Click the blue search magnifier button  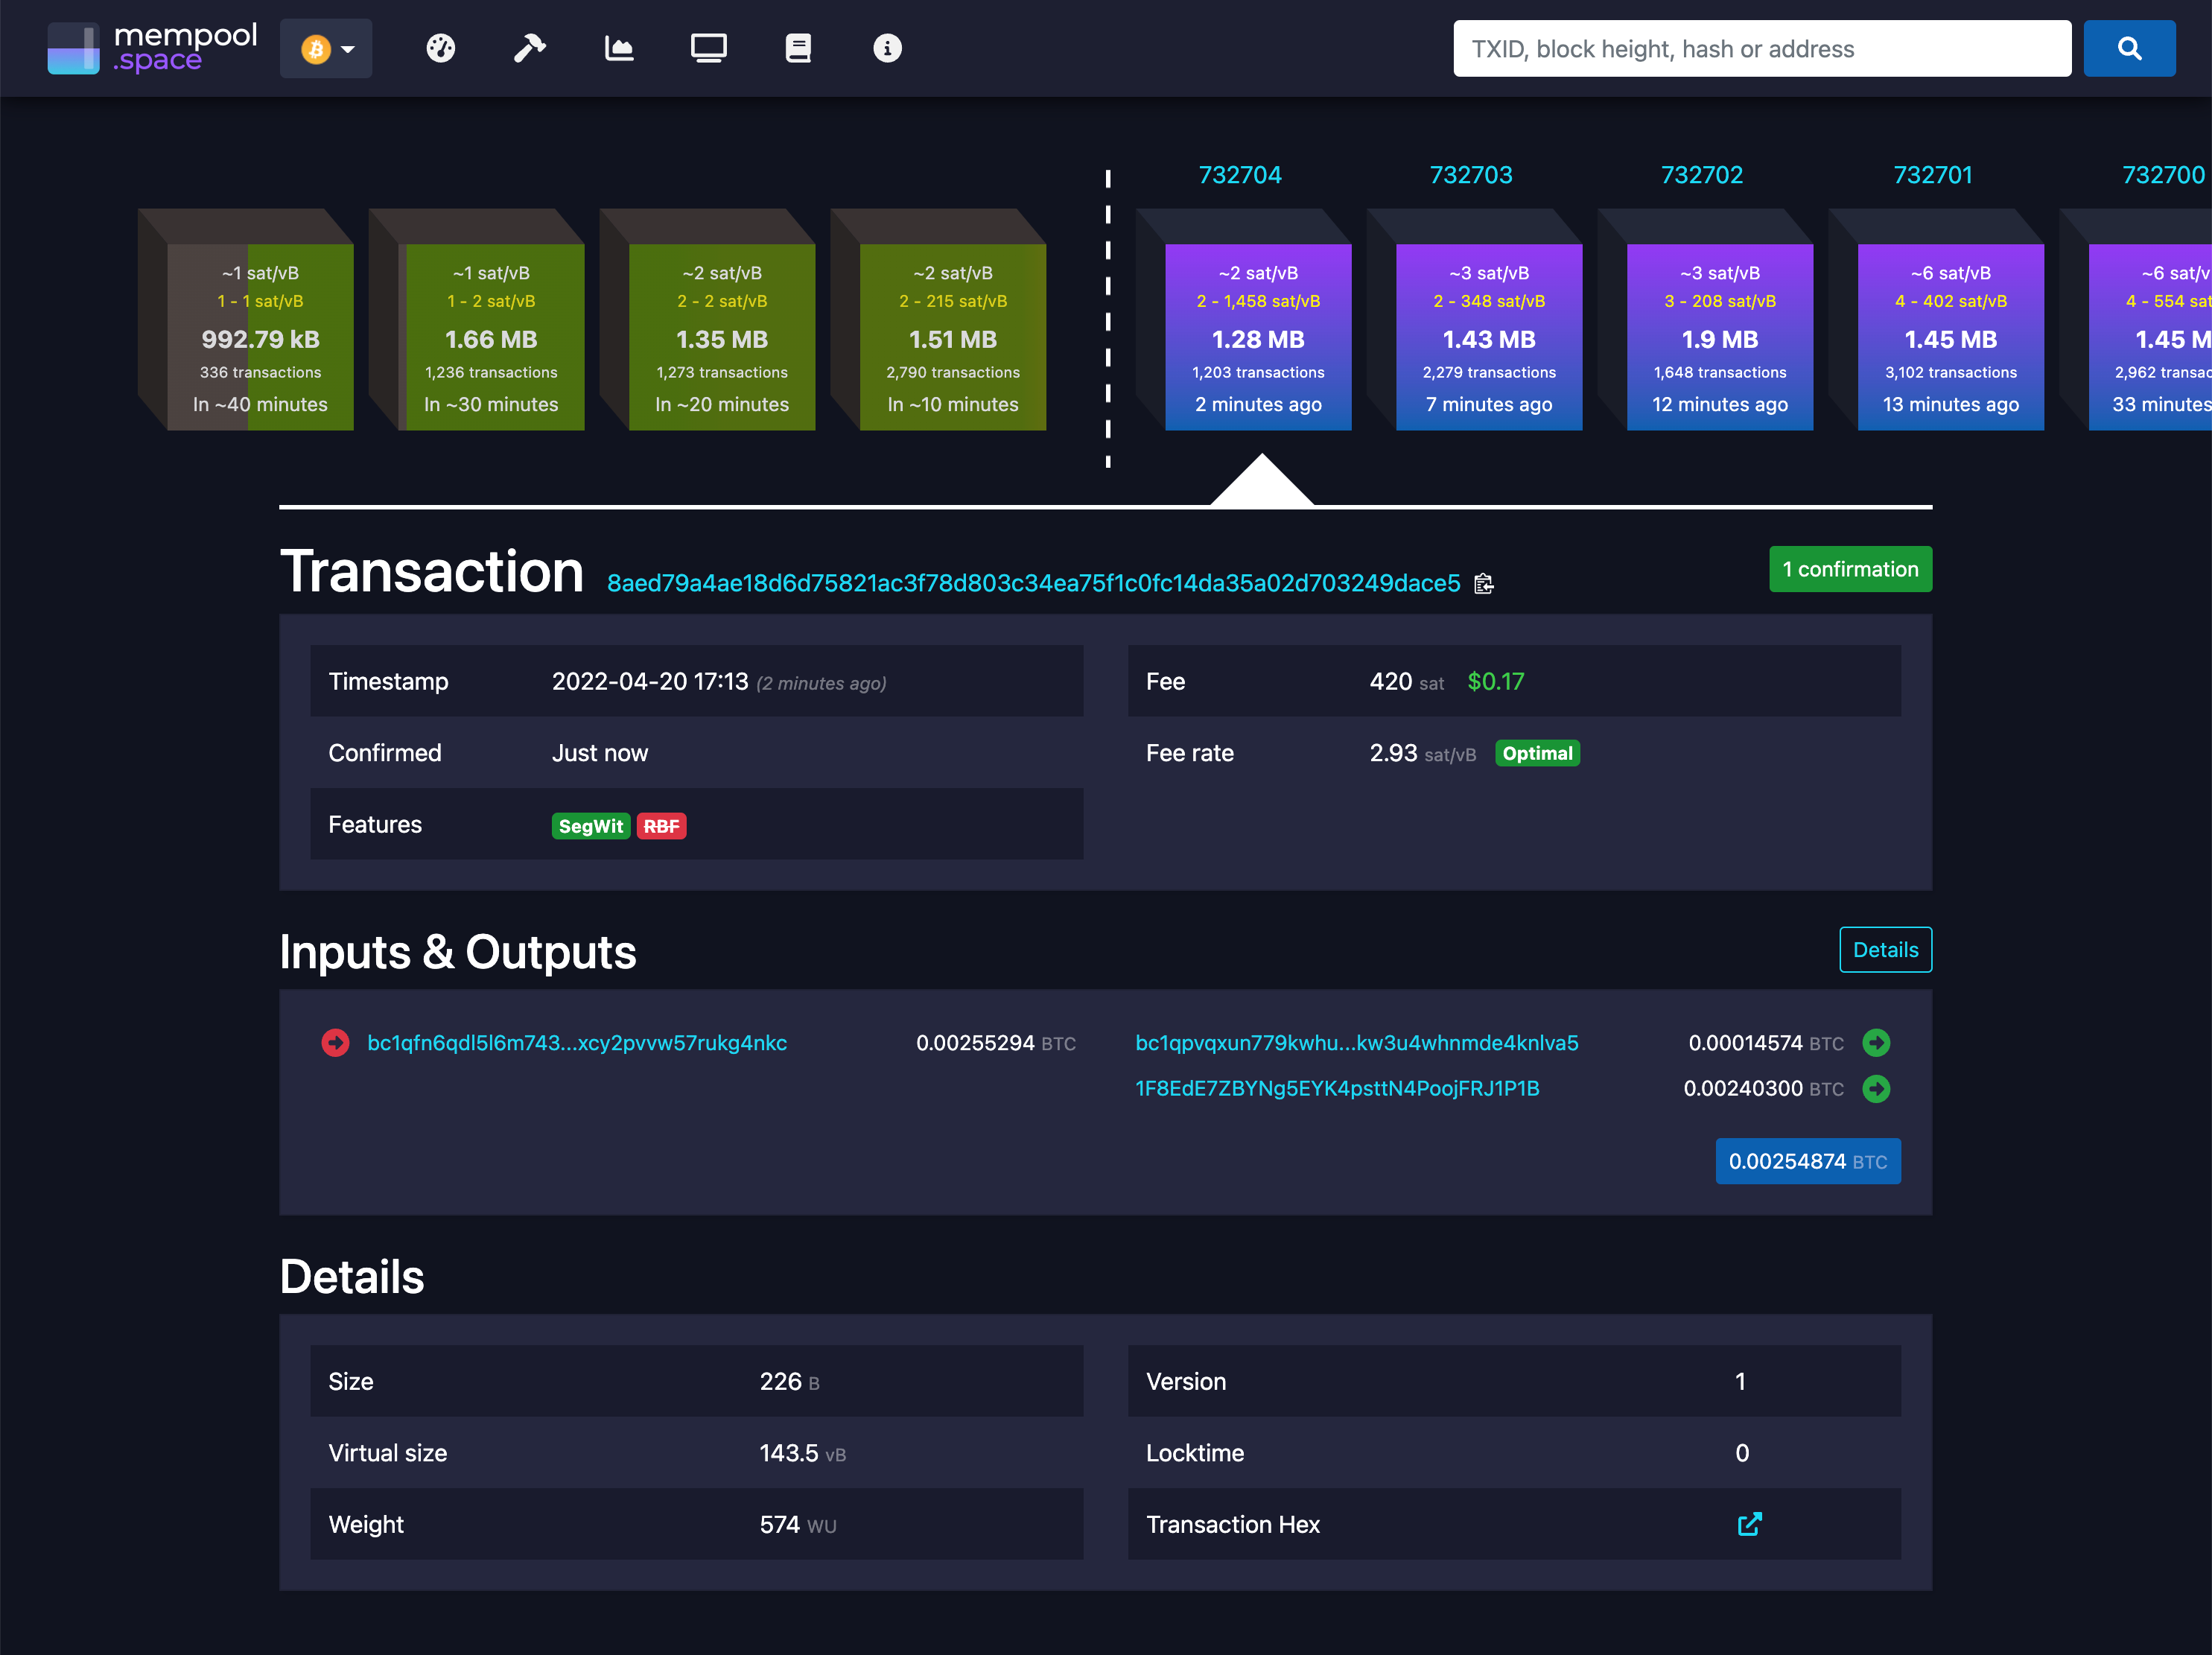[2129, 48]
